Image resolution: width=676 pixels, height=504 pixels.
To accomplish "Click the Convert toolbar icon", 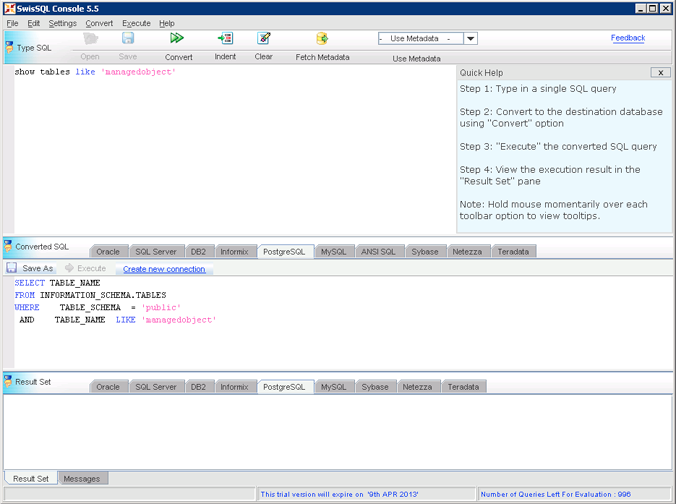I will tap(177, 39).
